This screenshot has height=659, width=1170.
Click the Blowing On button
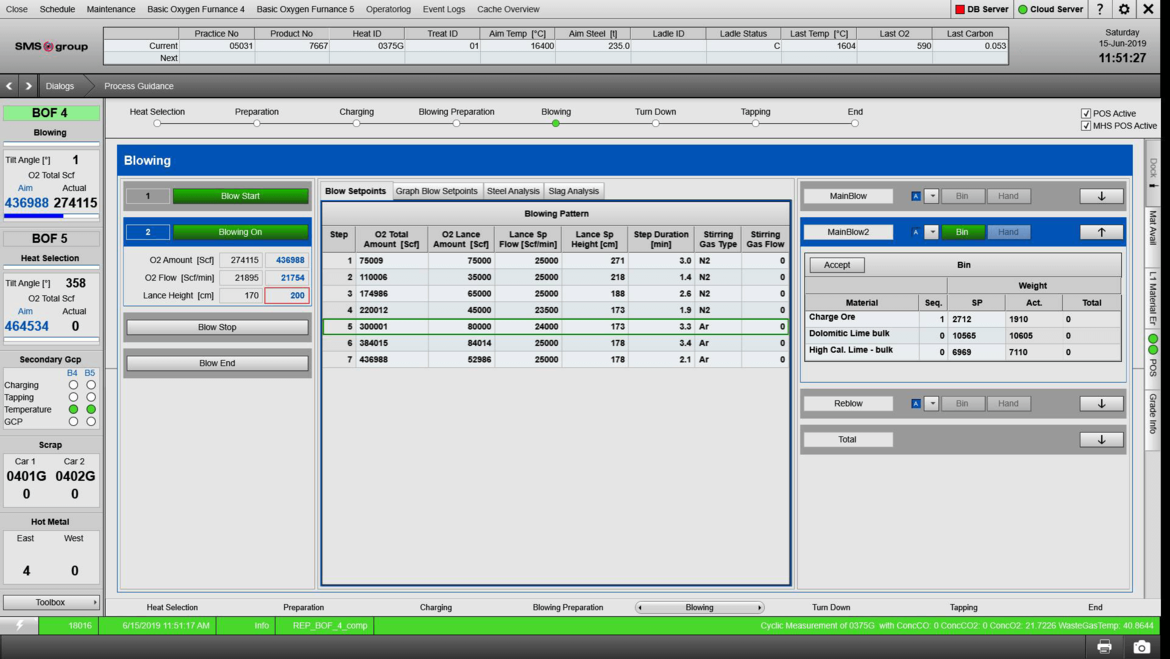click(240, 232)
